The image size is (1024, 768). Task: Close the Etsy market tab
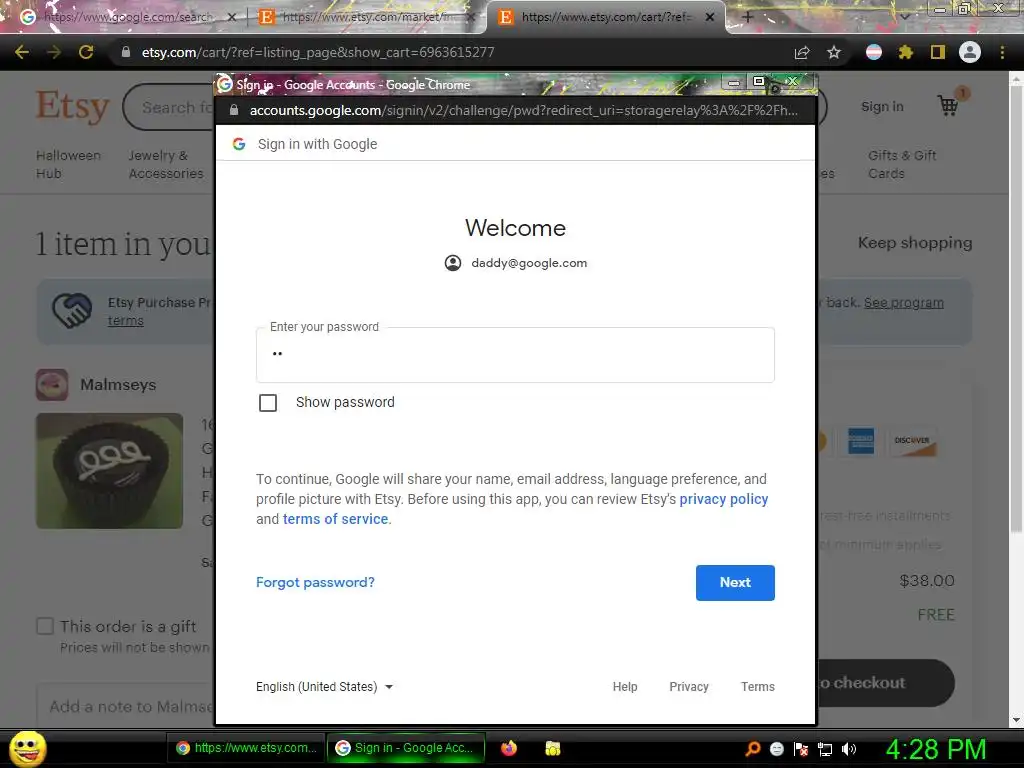coord(471,17)
